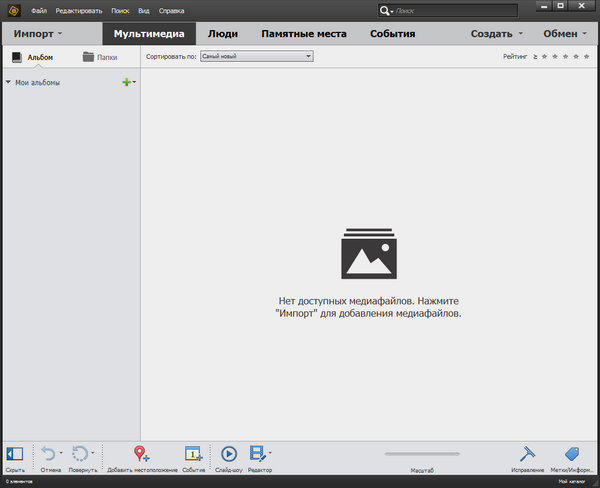Switch to the Папки panel tab
This screenshot has width=600, height=488.
click(x=100, y=58)
